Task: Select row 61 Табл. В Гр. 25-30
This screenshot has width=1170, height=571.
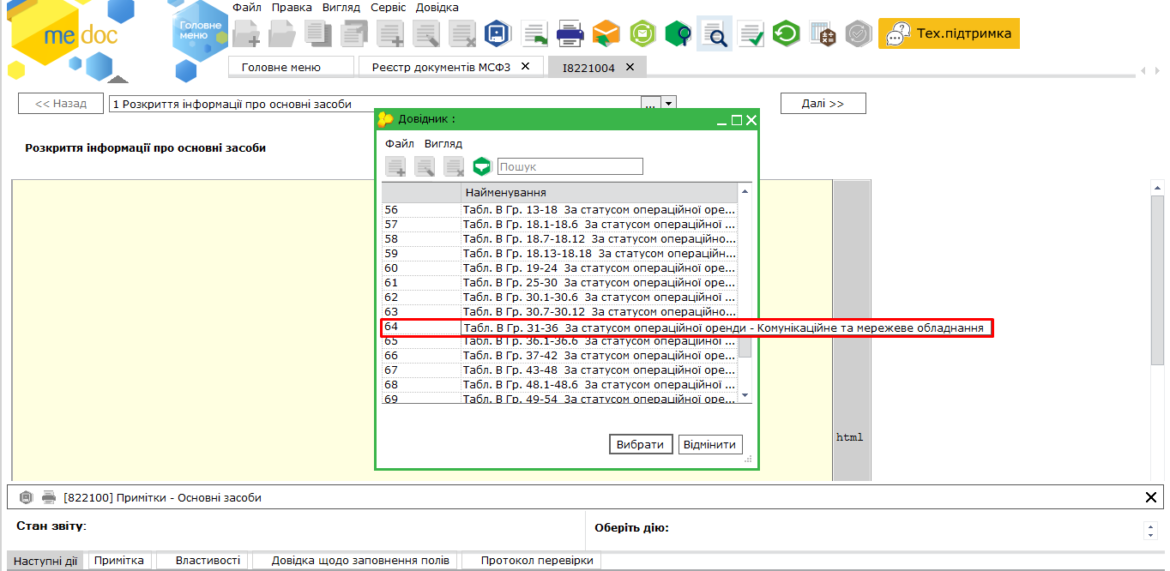Action: (560, 283)
